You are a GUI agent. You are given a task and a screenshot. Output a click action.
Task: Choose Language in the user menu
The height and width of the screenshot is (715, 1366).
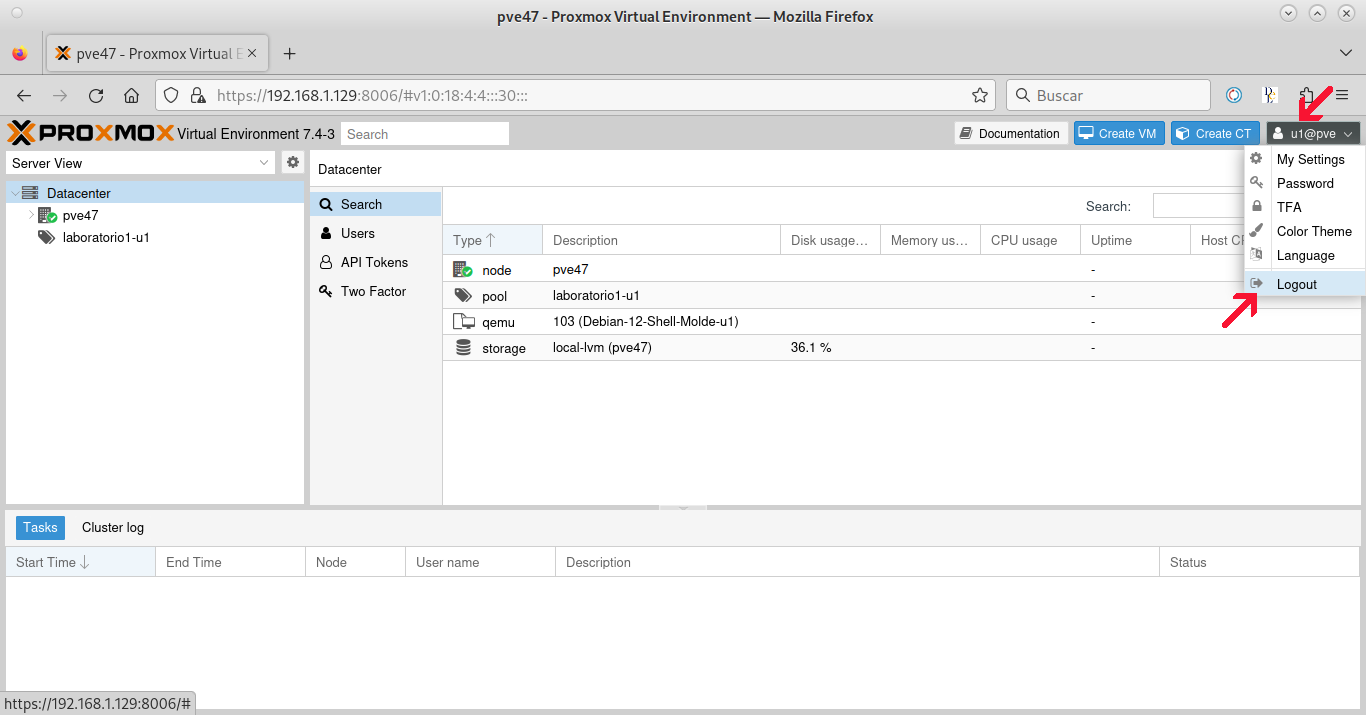coord(1305,255)
